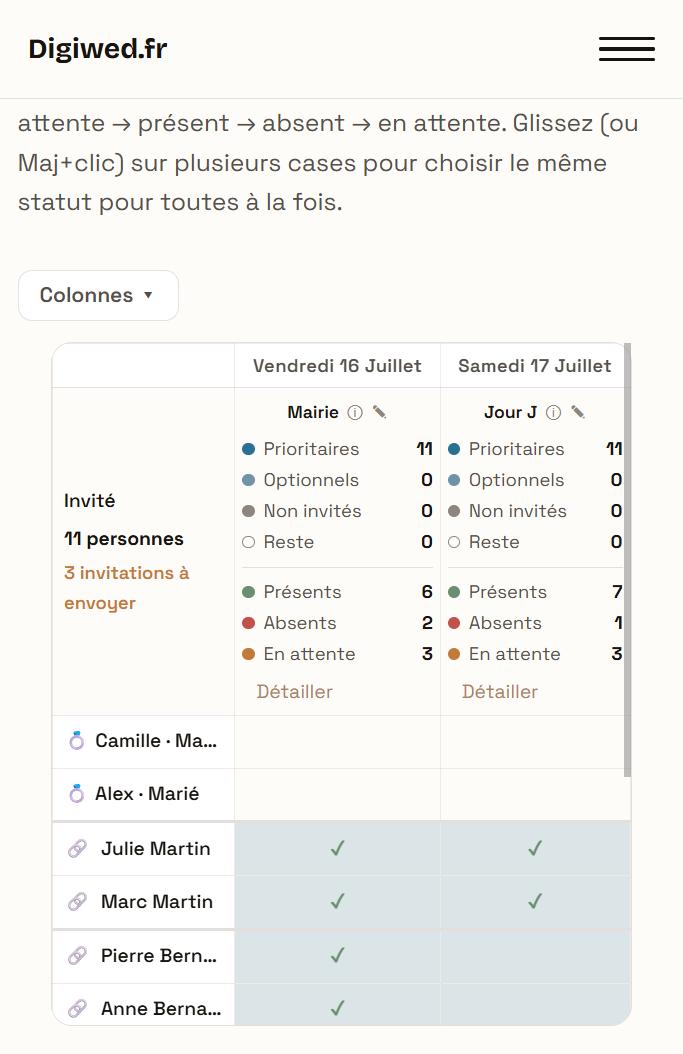
Task: Show info for Mairie event
Action: pos(355,412)
